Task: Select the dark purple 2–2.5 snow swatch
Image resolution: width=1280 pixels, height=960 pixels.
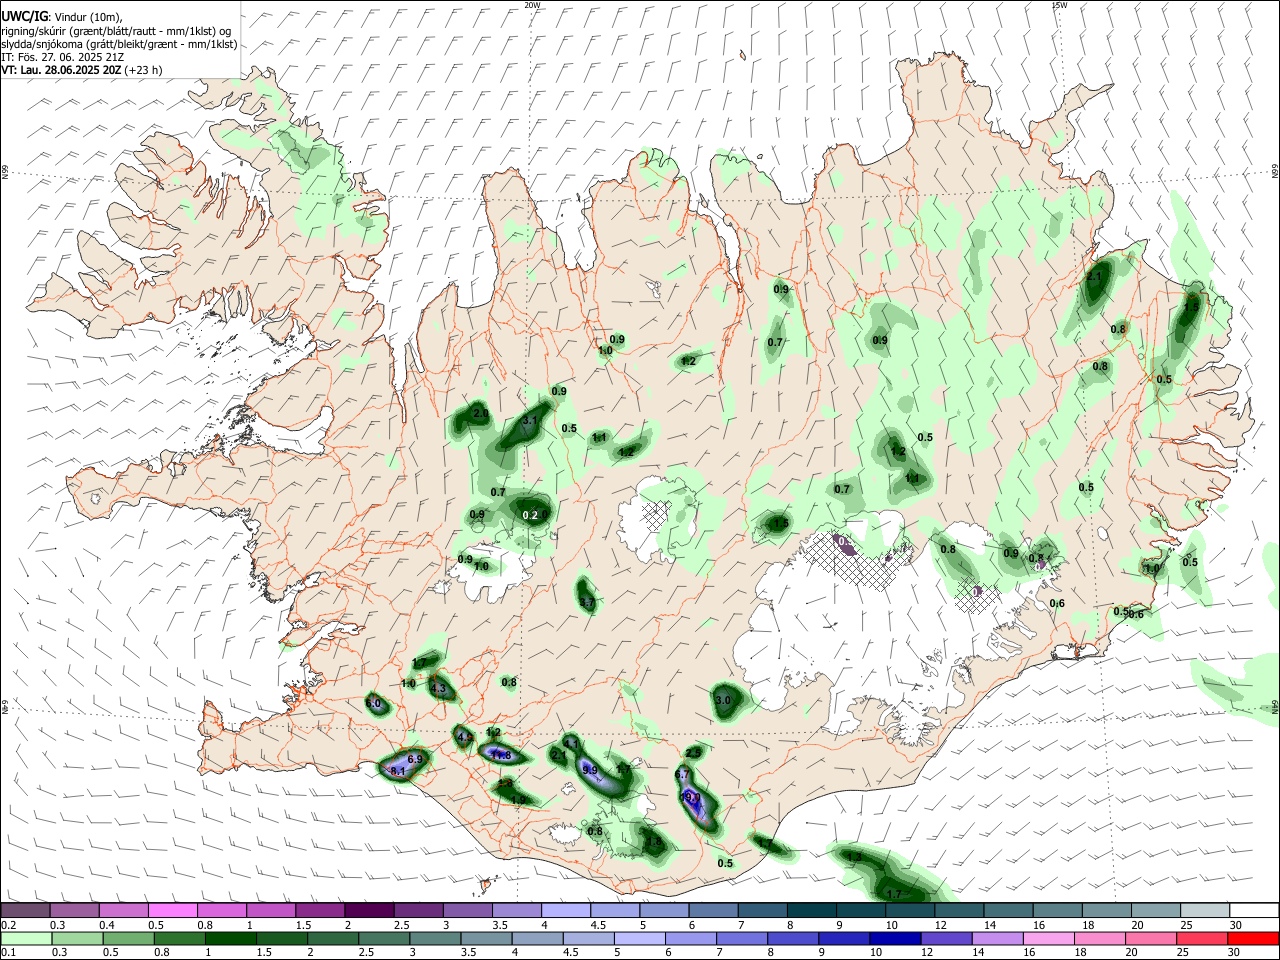Action: (x=369, y=910)
